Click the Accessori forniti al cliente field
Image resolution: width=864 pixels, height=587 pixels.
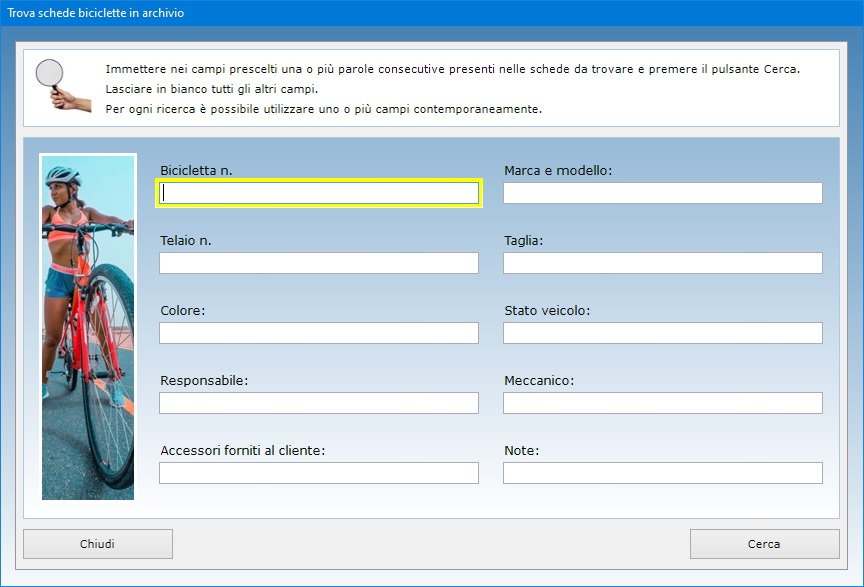[319, 473]
